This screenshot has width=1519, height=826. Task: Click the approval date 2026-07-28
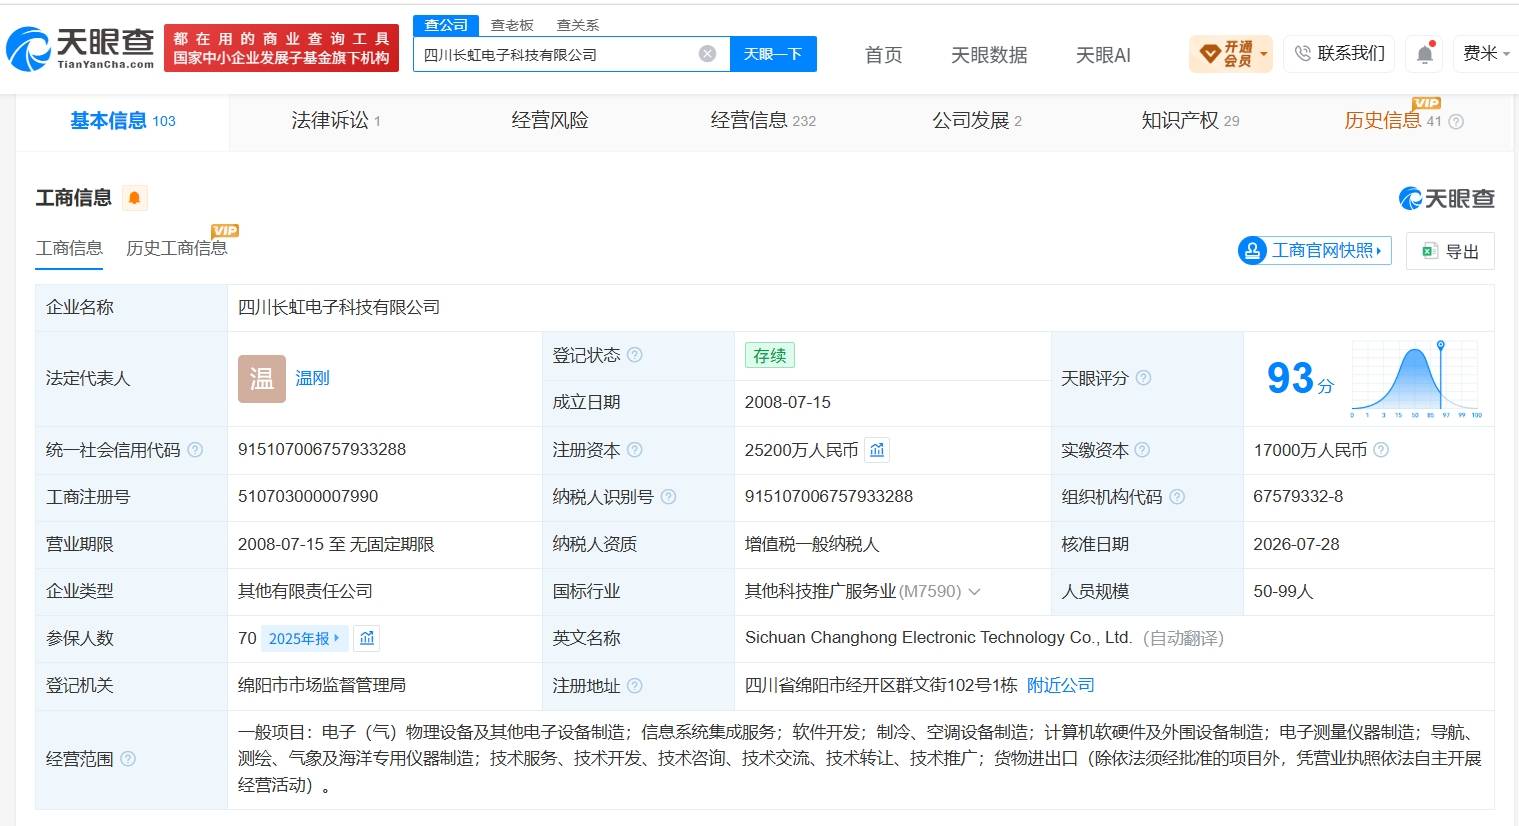(x=1296, y=544)
